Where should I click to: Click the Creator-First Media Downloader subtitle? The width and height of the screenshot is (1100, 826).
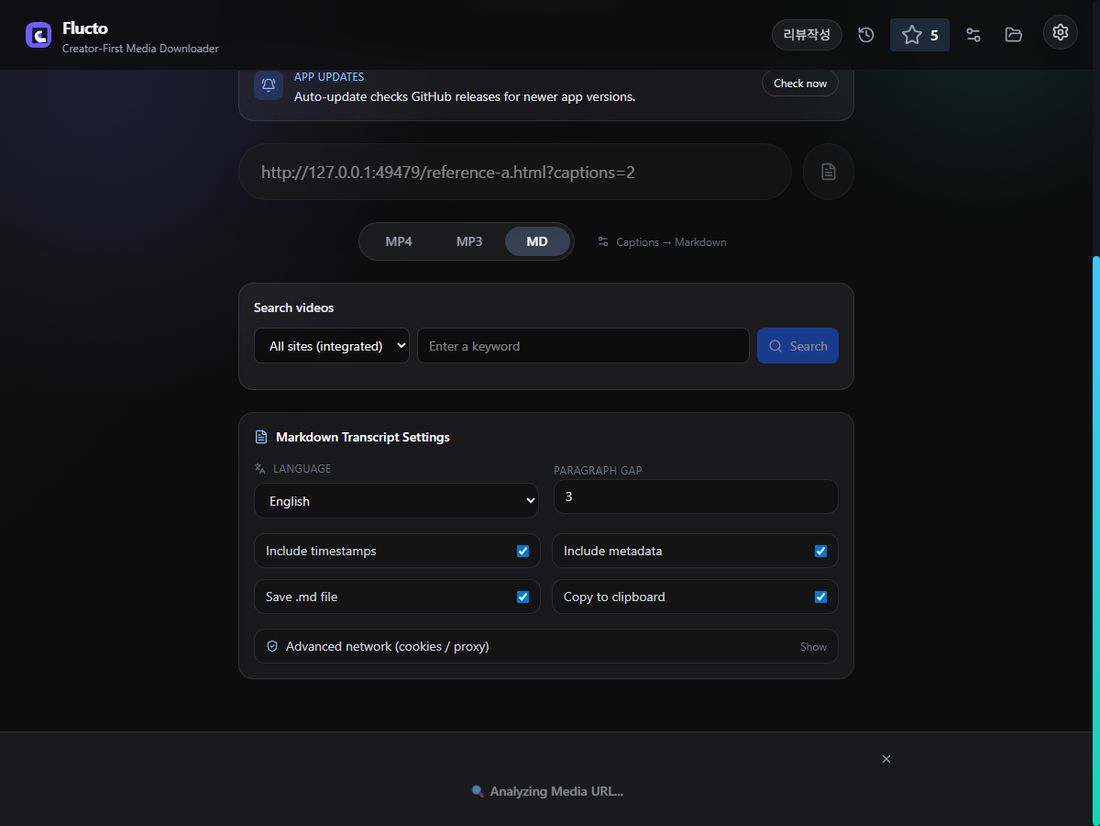click(140, 48)
